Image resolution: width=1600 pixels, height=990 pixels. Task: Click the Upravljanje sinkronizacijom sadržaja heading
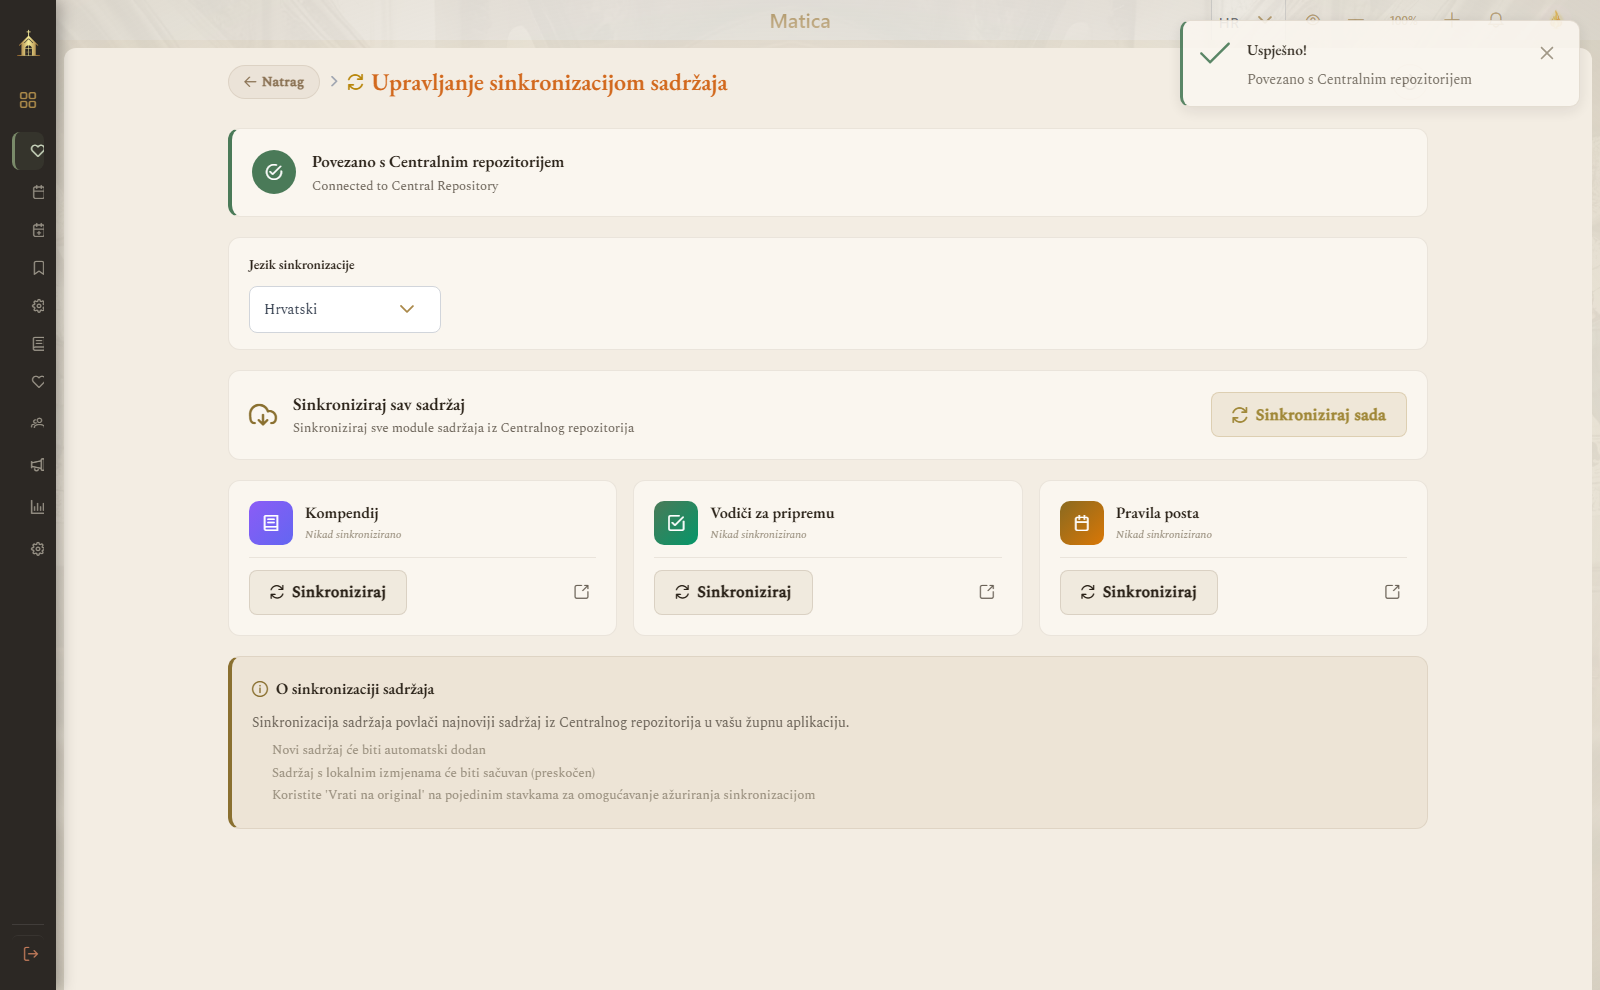pyautogui.click(x=550, y=83)
